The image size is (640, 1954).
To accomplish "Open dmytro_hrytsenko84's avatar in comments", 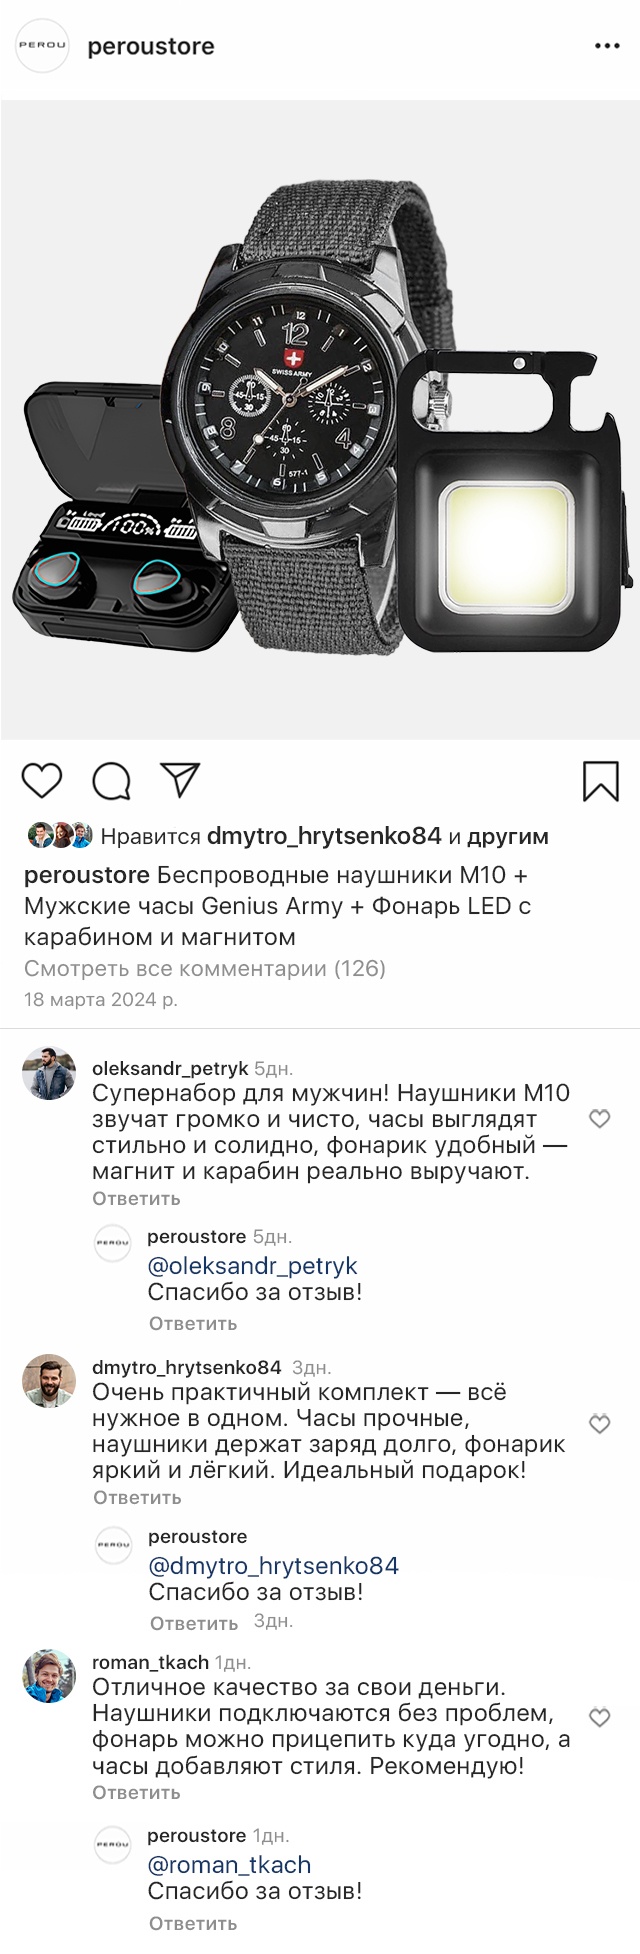I will click(x=49, y=1381).
